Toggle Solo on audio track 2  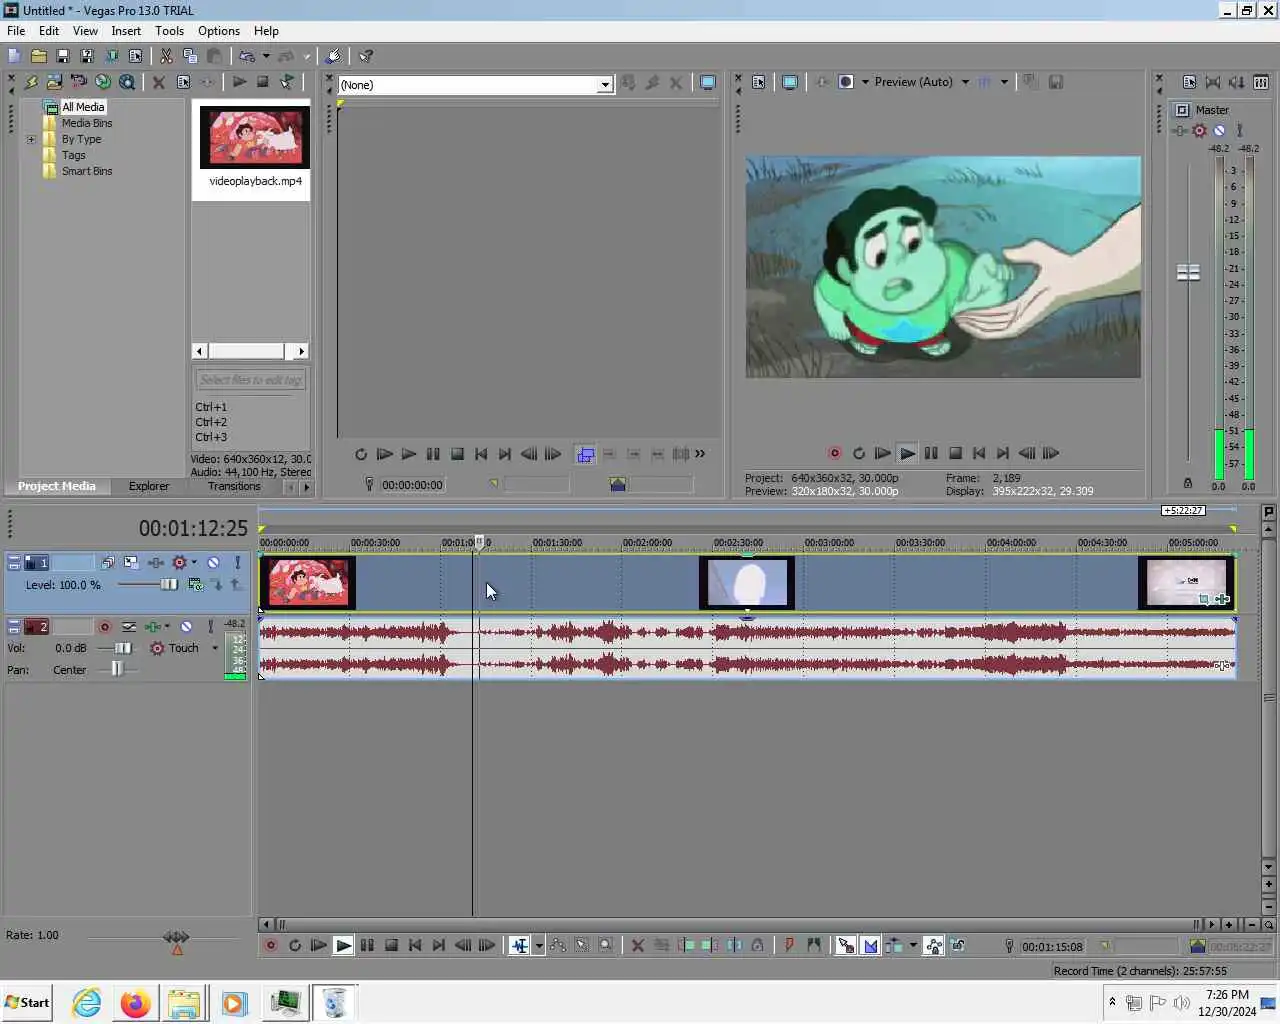click(210, 626)
